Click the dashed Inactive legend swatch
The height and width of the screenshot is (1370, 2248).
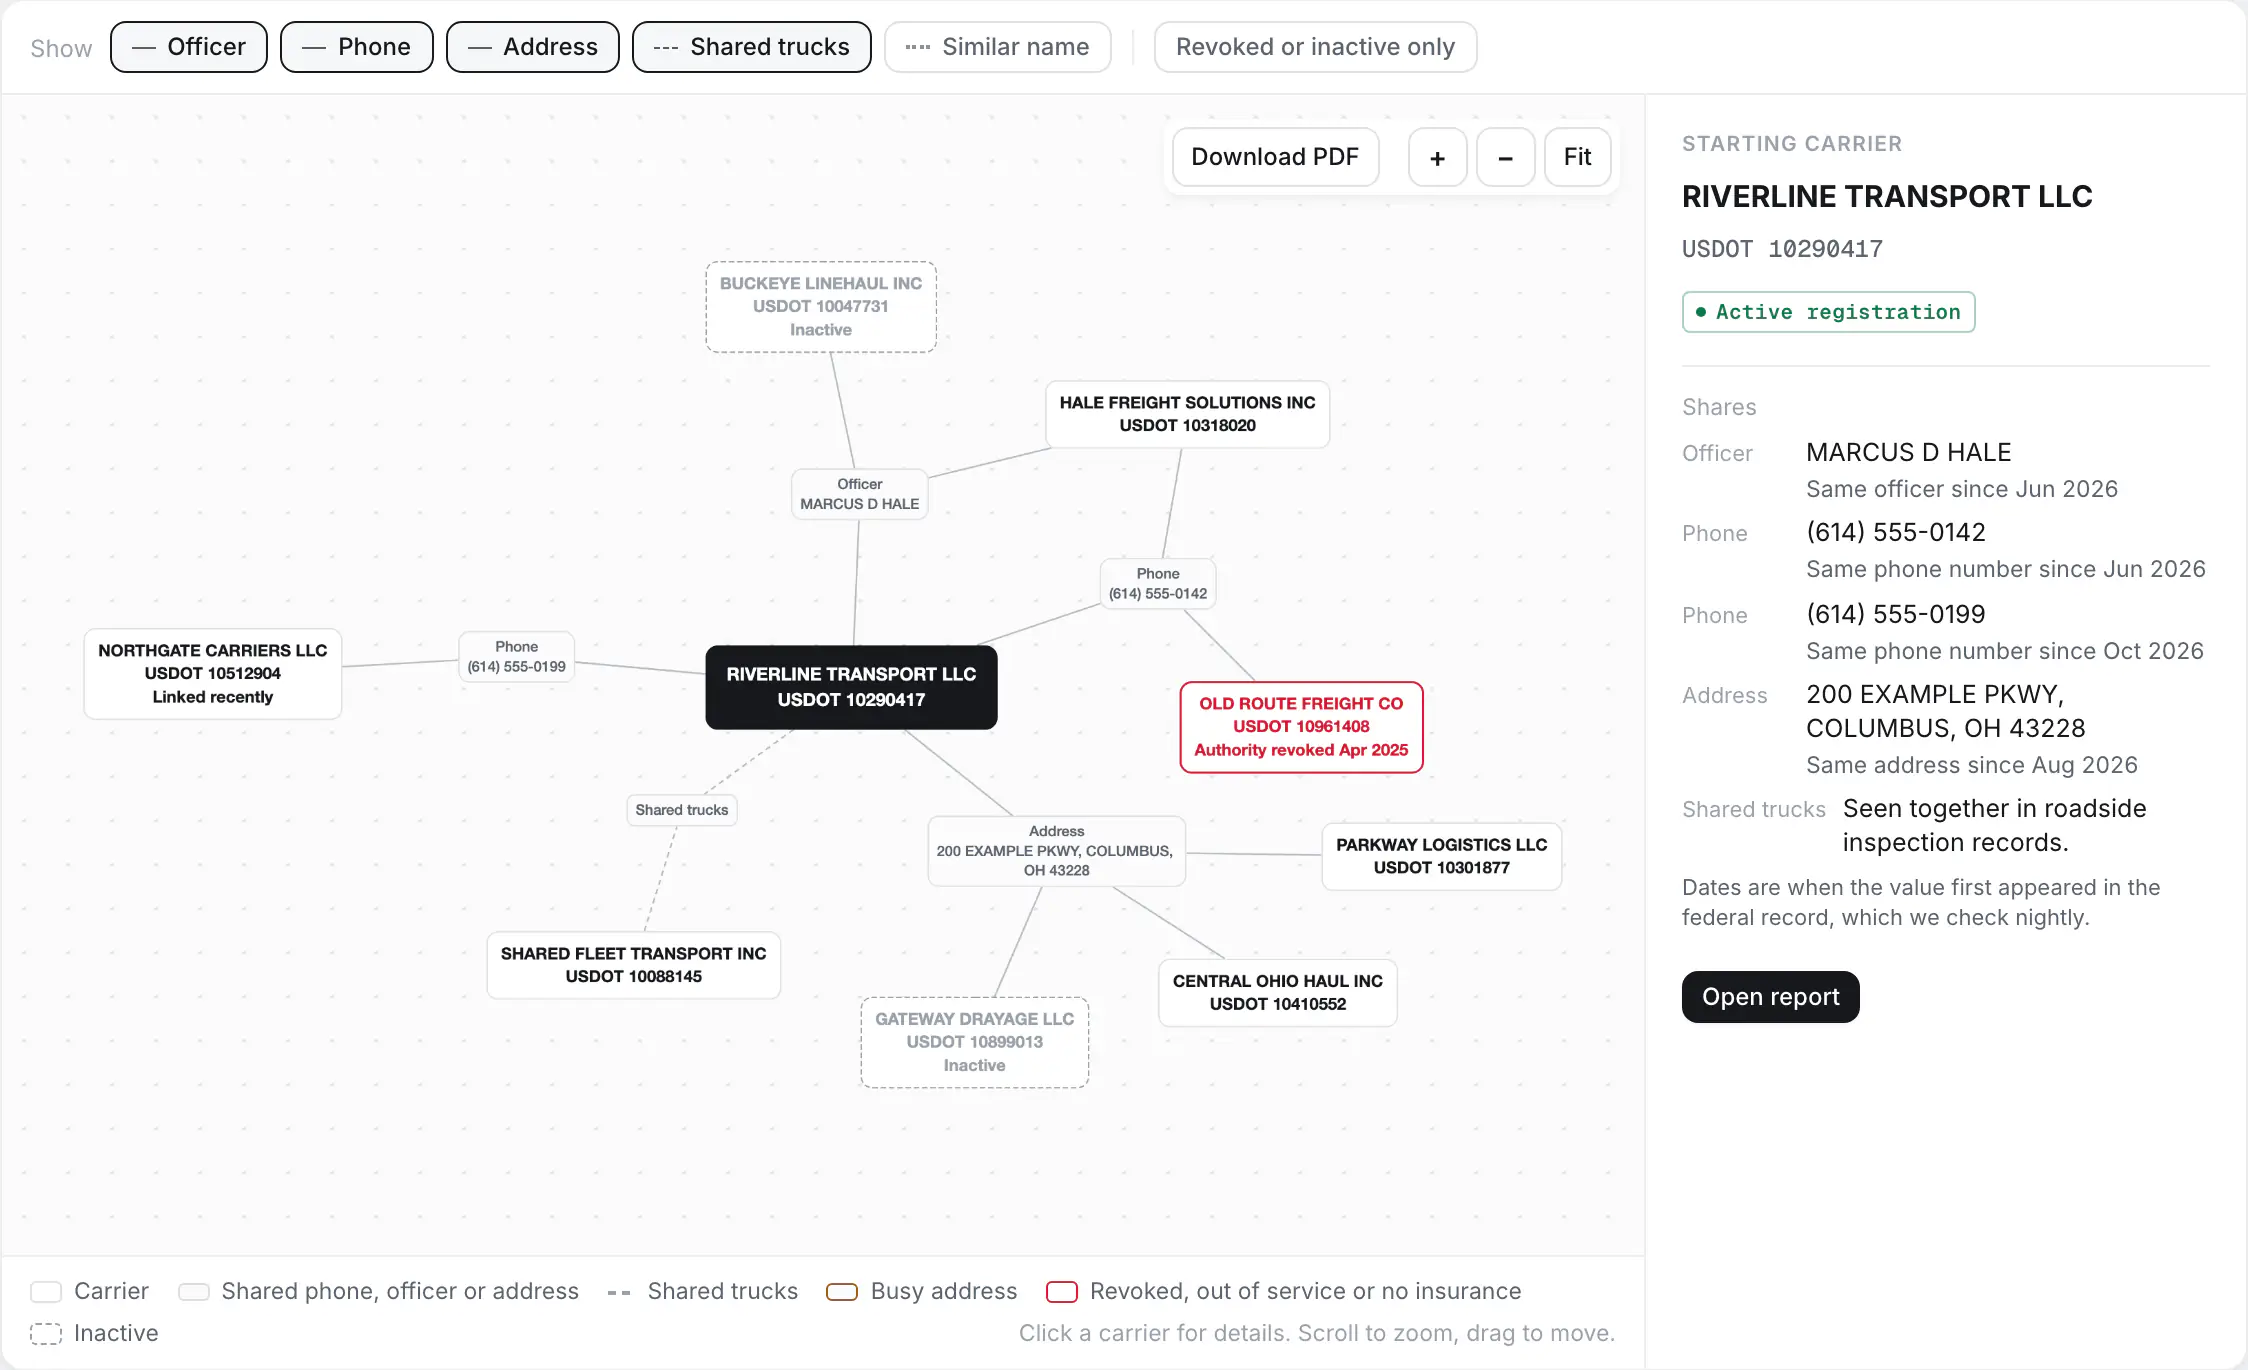coord(46,1334)
